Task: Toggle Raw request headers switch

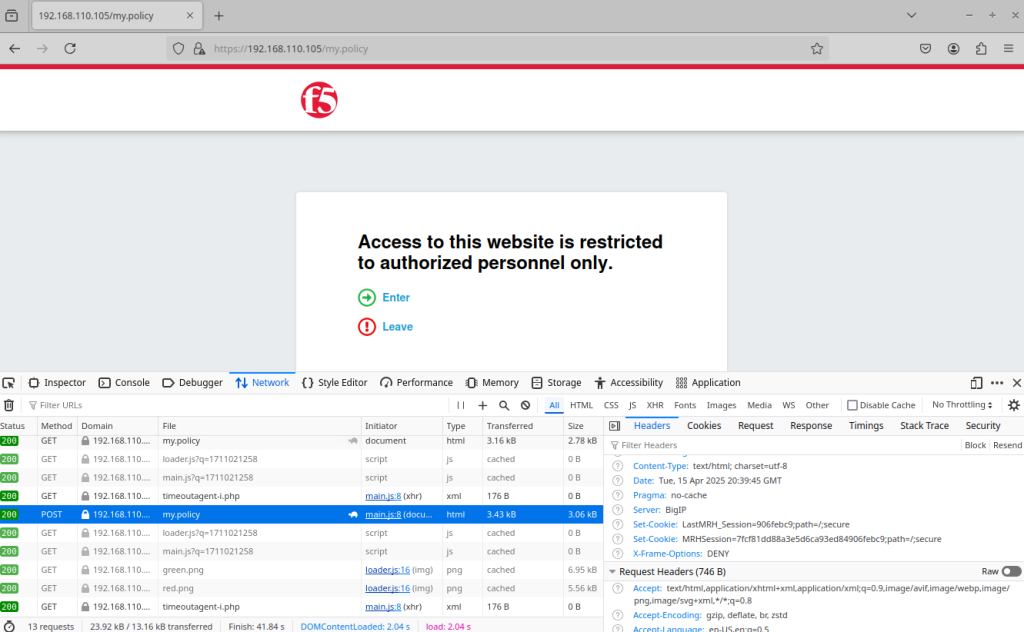Action: coord(1011,571)
